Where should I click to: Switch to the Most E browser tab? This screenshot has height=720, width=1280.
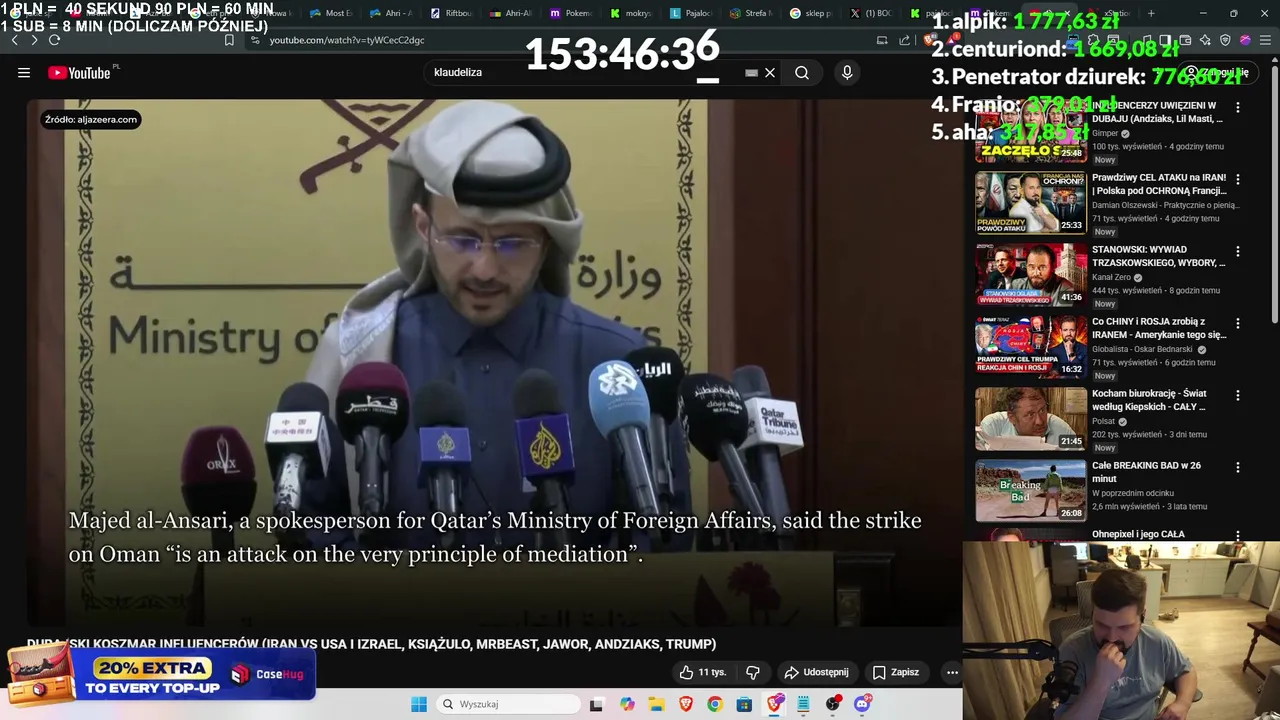(332, 13)
